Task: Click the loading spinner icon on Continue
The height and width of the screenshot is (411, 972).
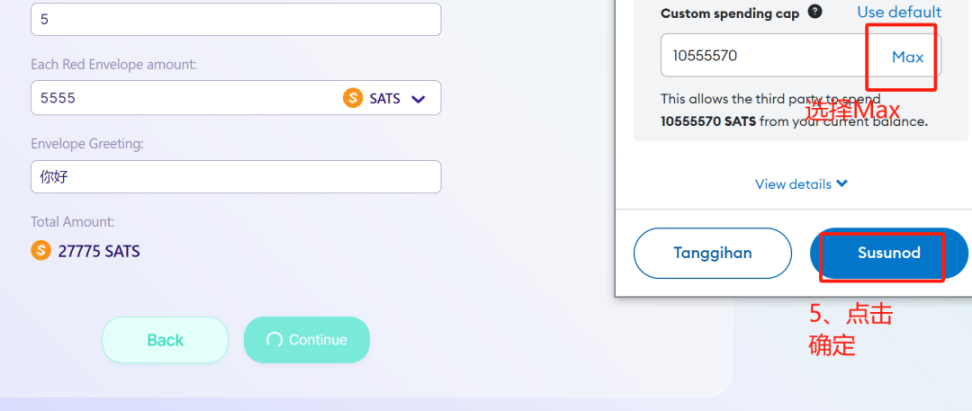Action: point(274,340)
